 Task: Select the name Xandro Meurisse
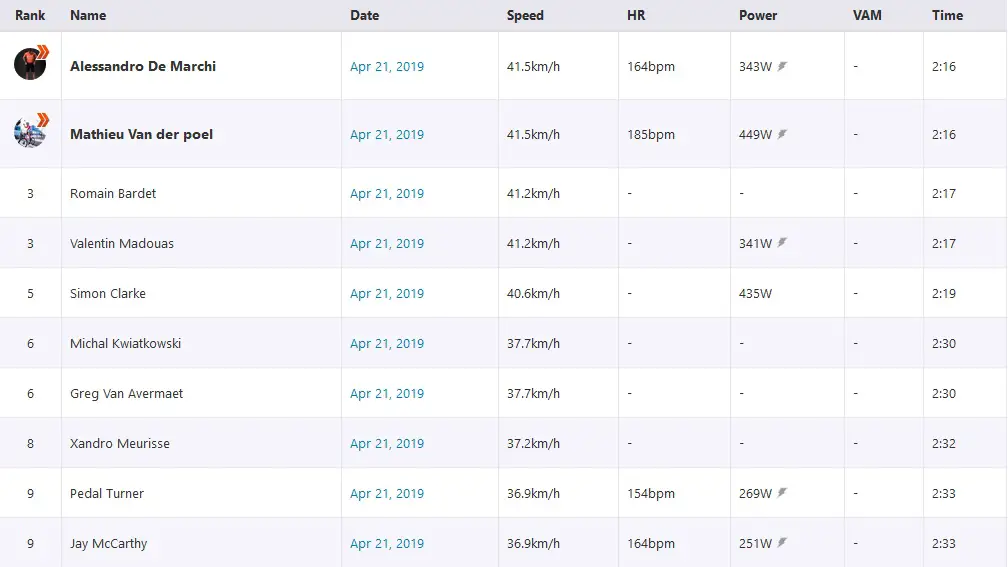120,444
